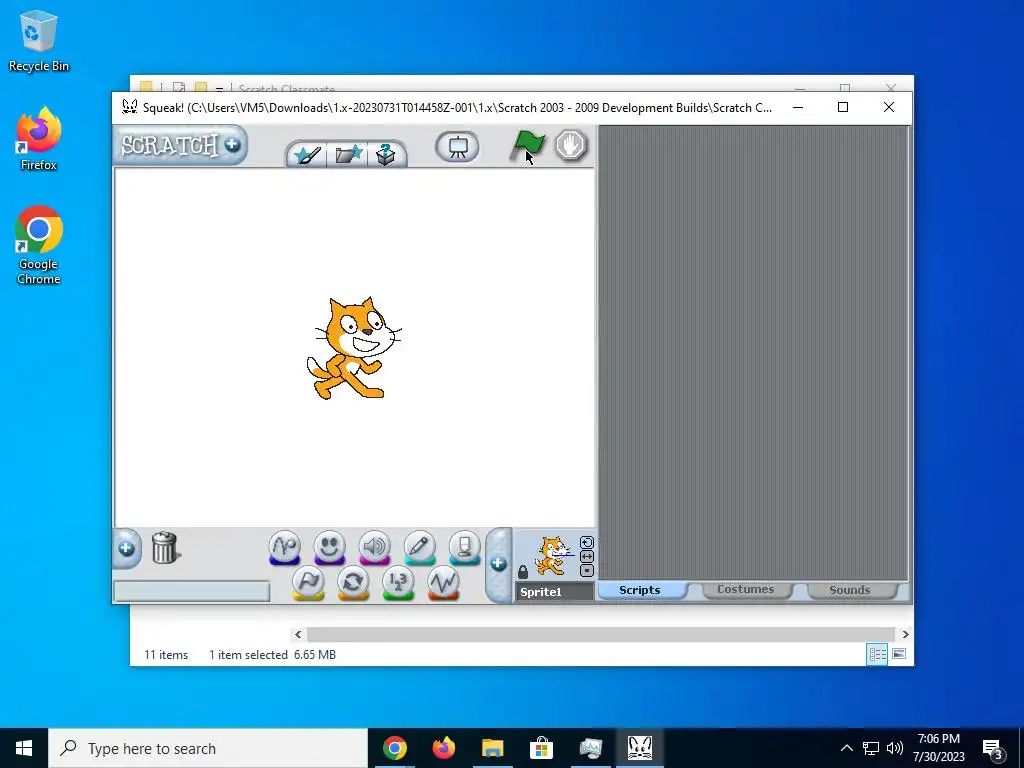Click the right scroll arrow in File Explorer
The width and height of the screenshot is (1024, 768).
coord(905,634)
